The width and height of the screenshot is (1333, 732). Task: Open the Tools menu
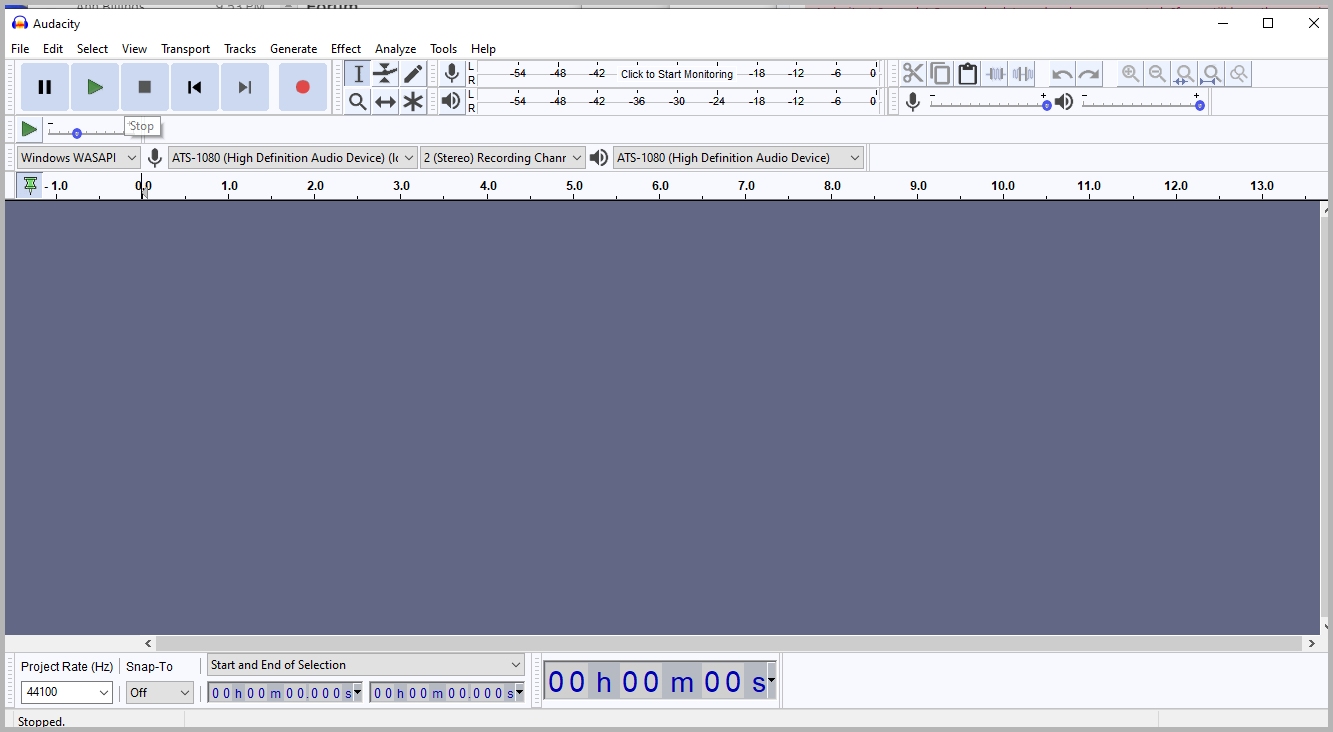click(443, 49)
